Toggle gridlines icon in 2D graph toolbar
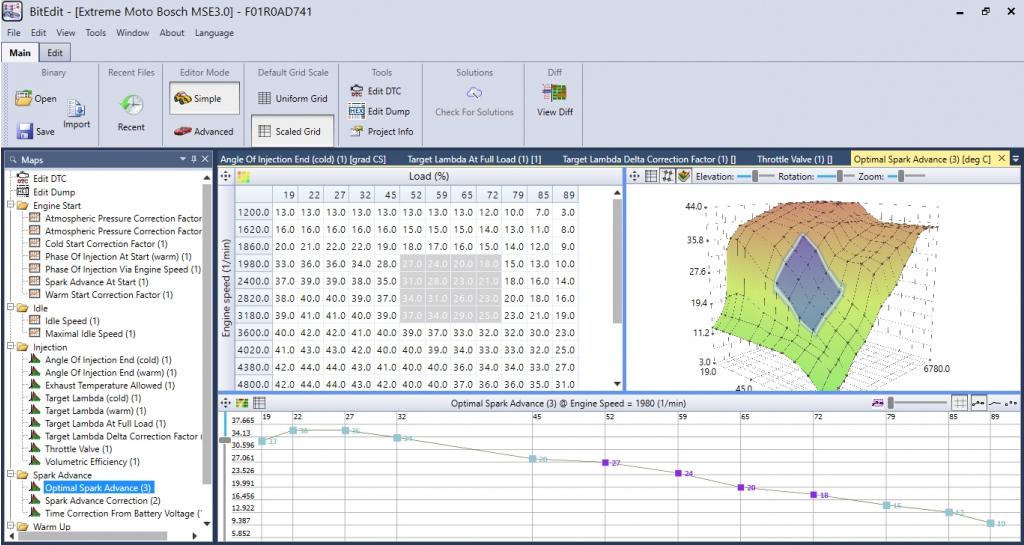This screenshot has height=545, width=1024. pos(959,403)
